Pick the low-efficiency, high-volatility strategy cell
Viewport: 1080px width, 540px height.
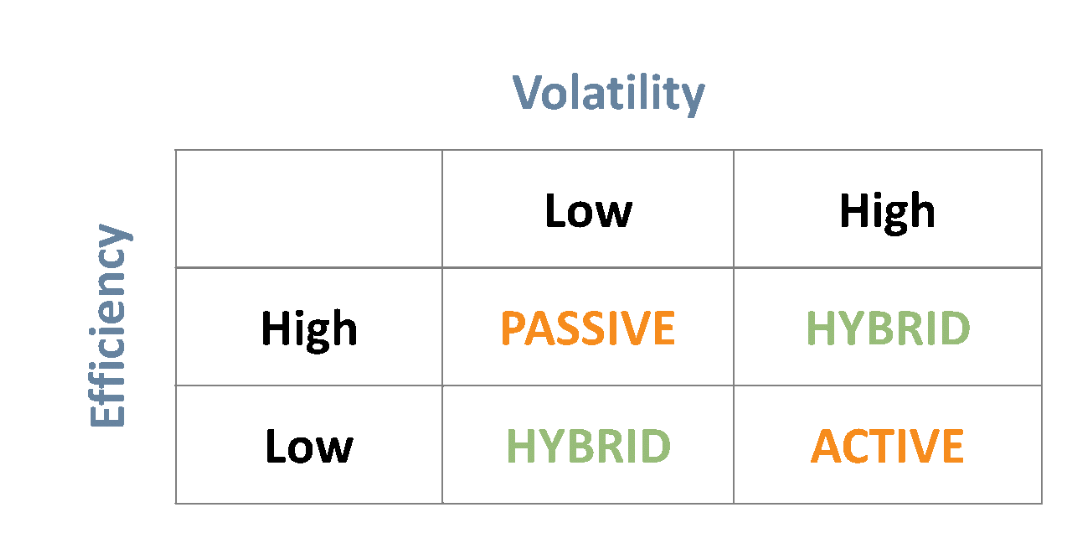click(887, 446)
